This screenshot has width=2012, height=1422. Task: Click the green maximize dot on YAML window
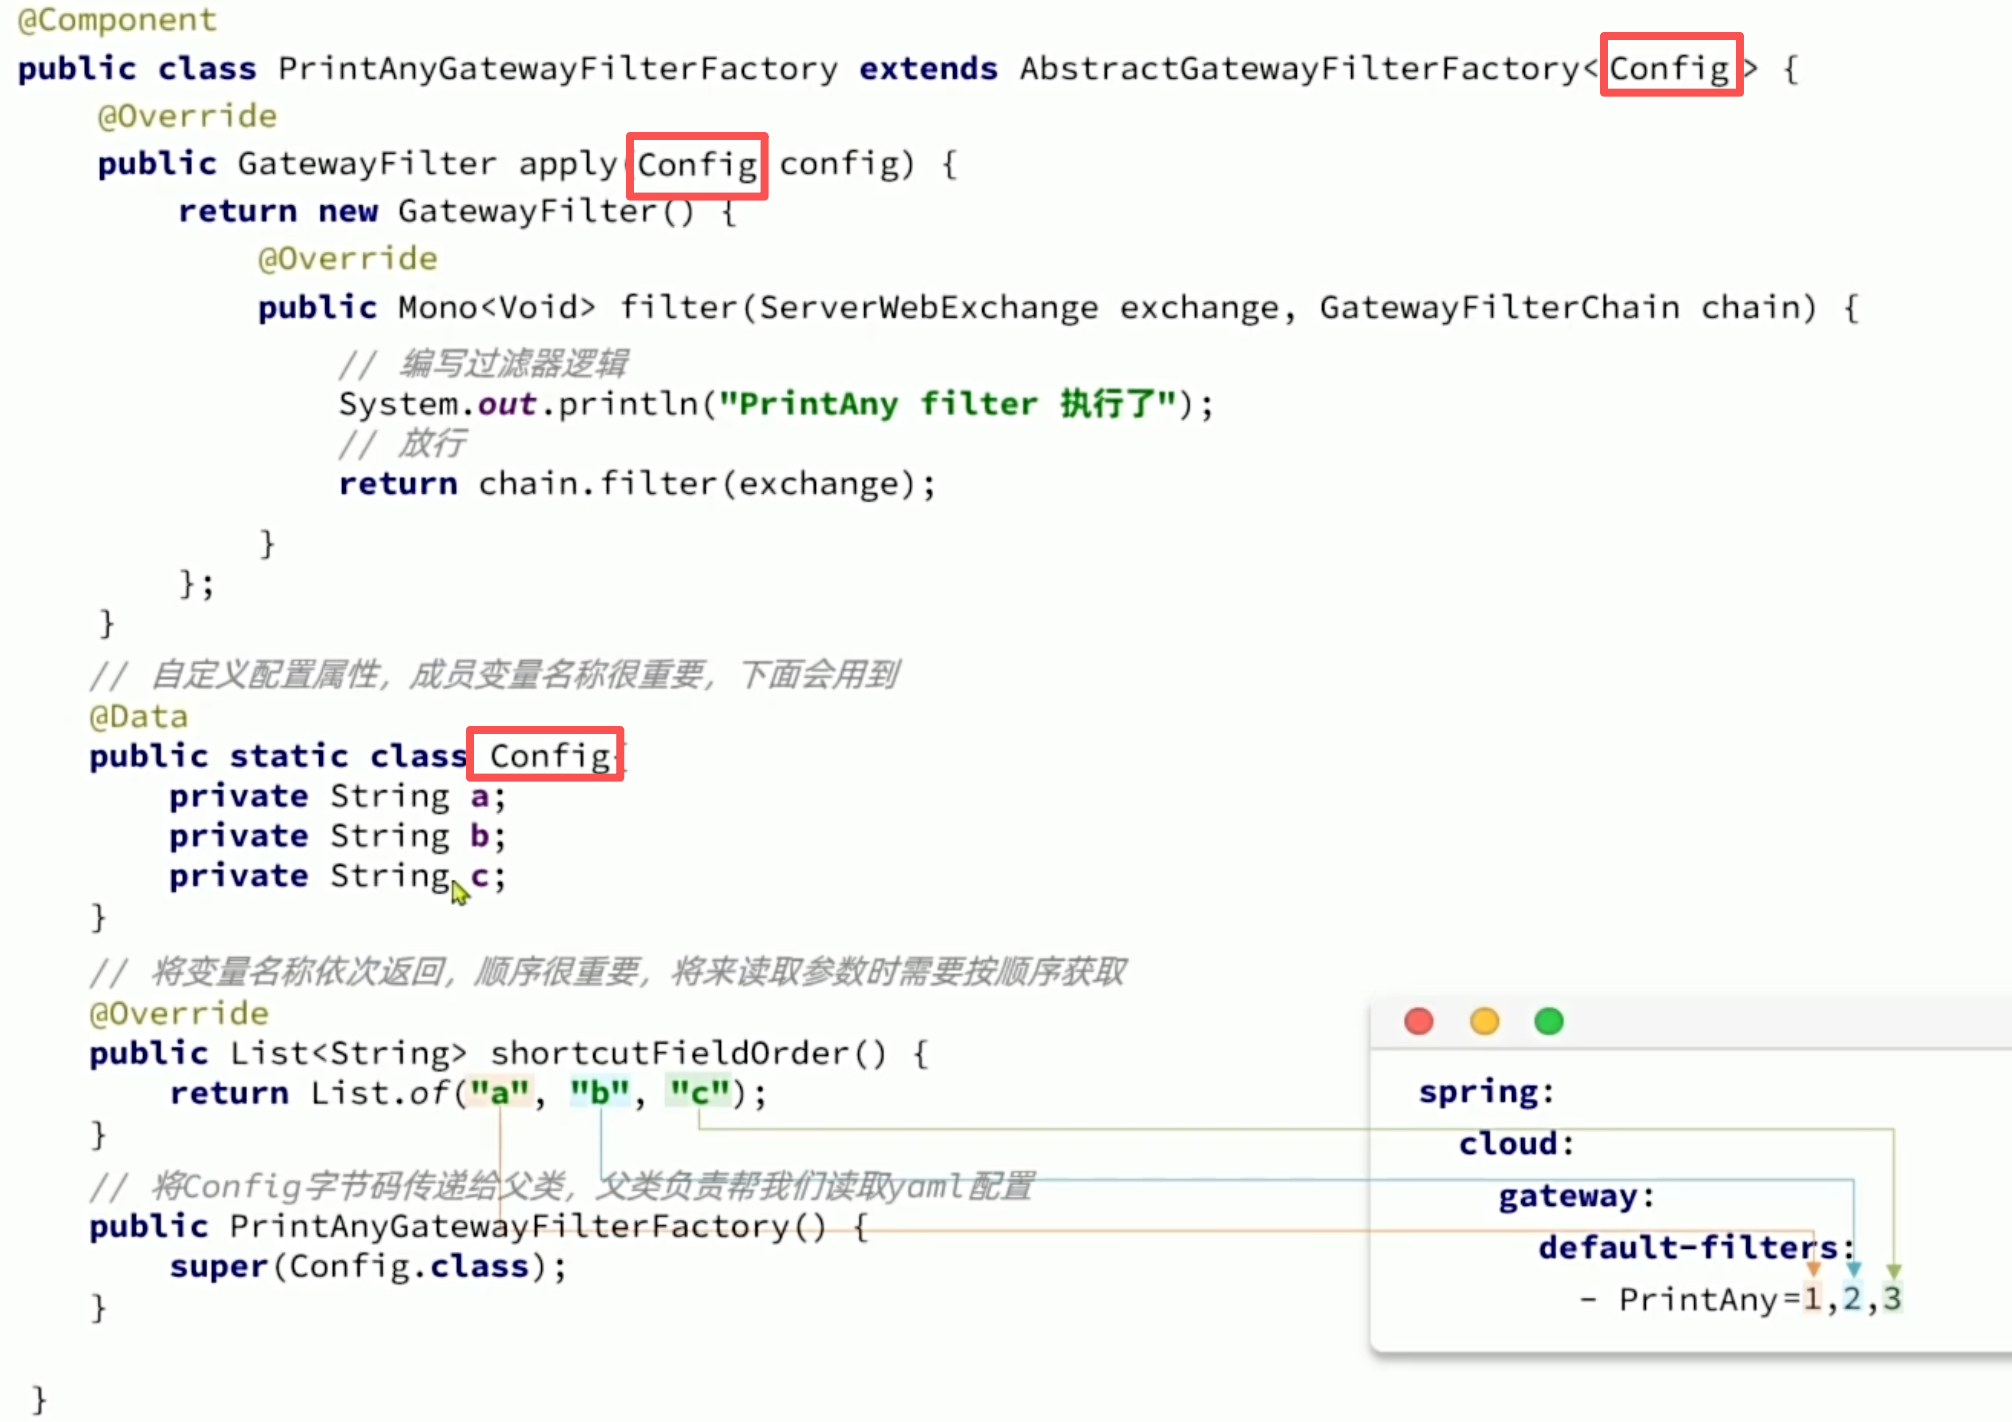tap(1548, 1021)
